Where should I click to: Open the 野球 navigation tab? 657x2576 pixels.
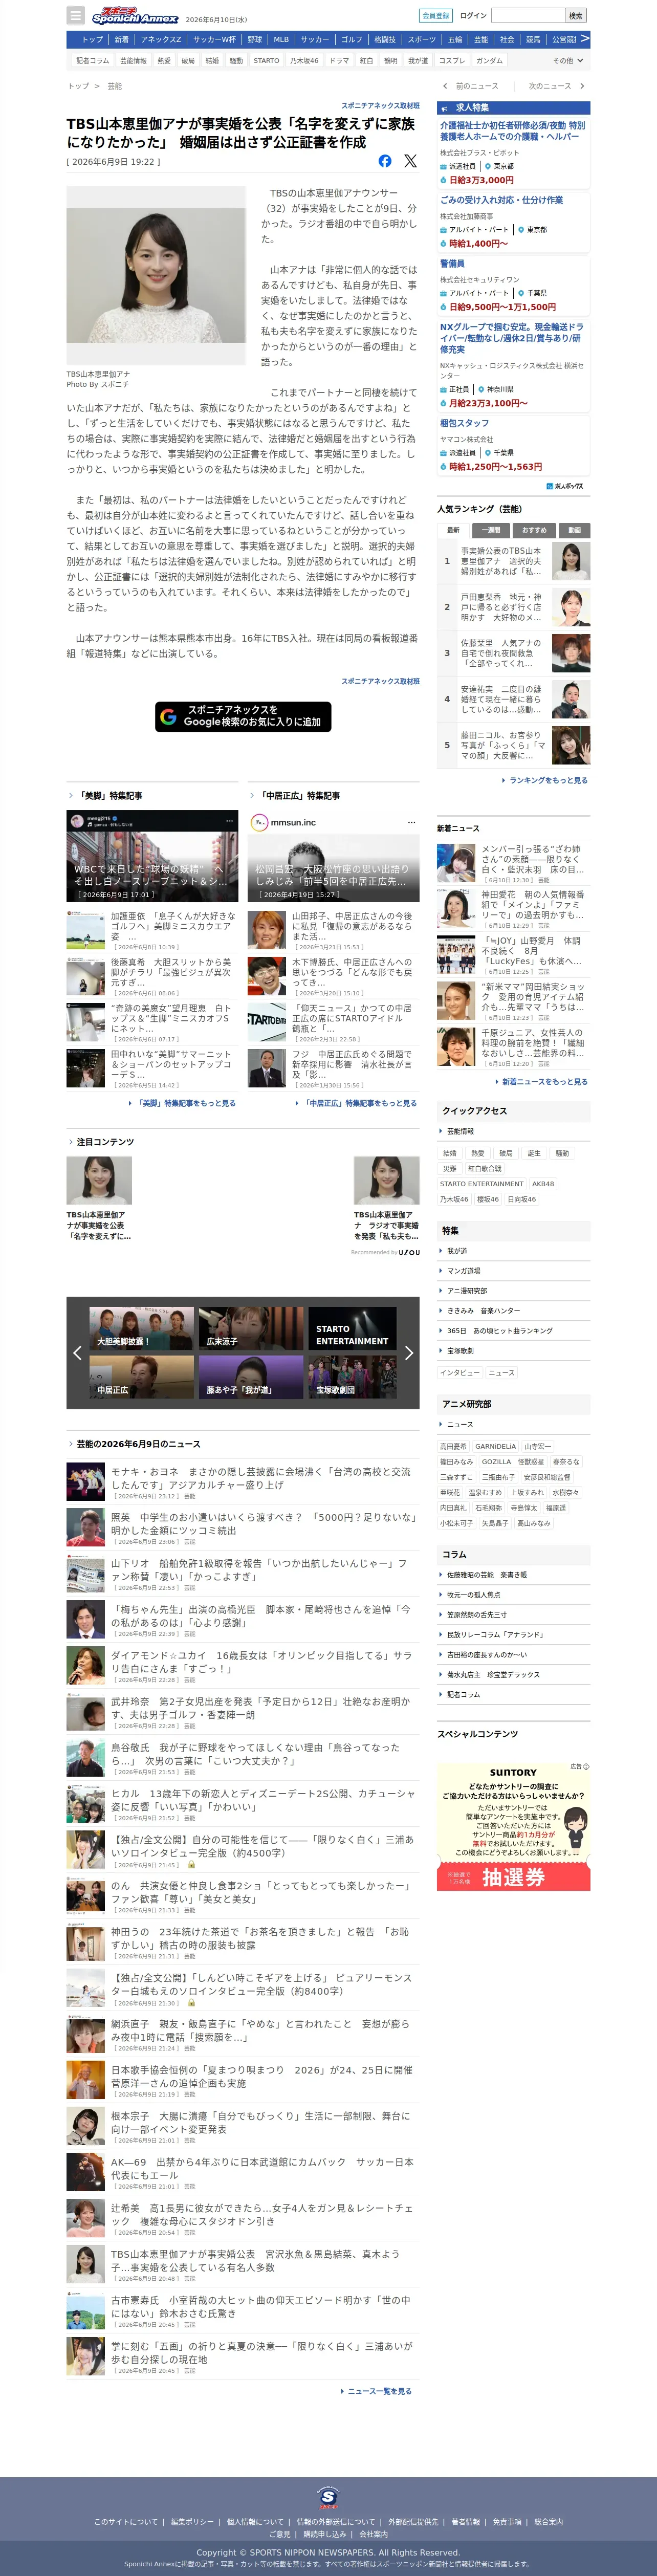255,39
